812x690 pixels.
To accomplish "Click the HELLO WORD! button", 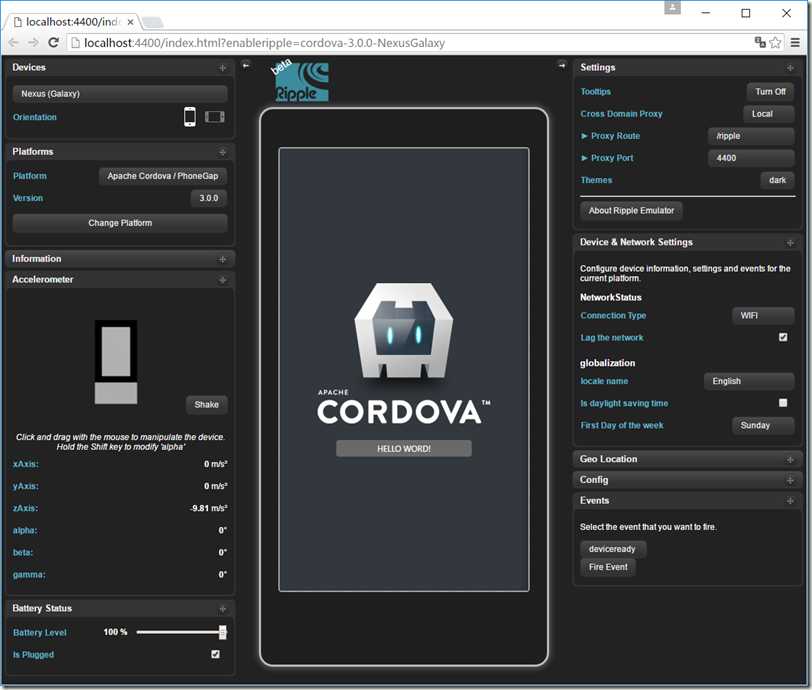I will point(404,448).
